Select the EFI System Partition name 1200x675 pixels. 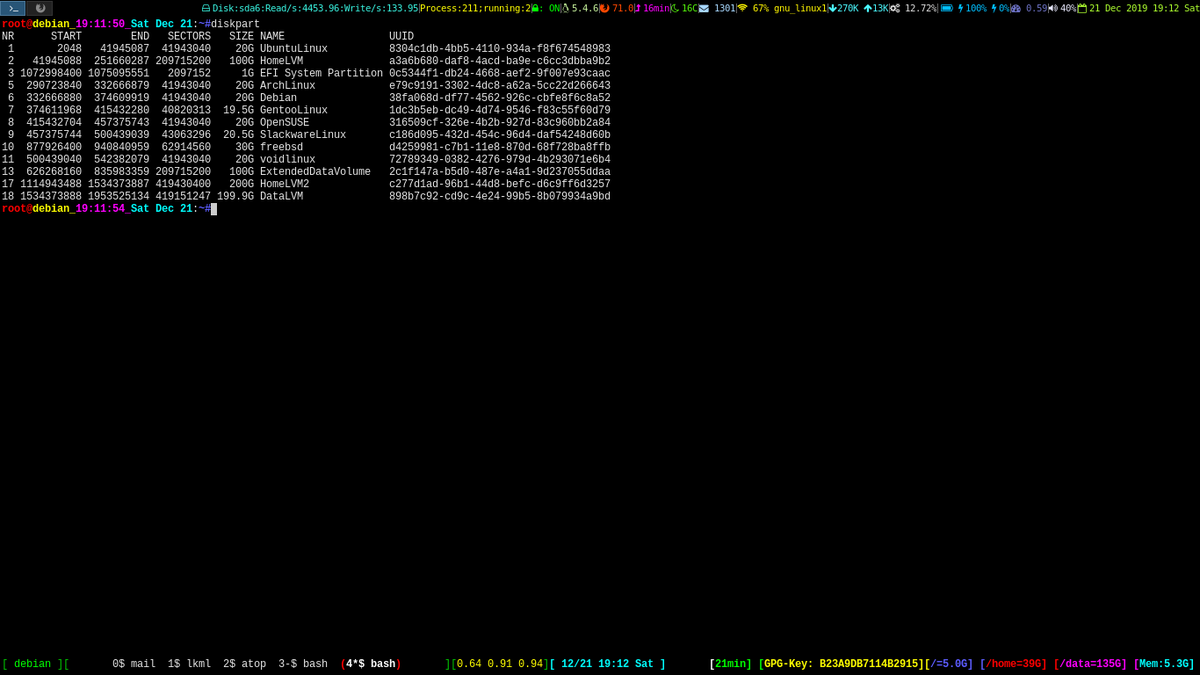point(321,73)
